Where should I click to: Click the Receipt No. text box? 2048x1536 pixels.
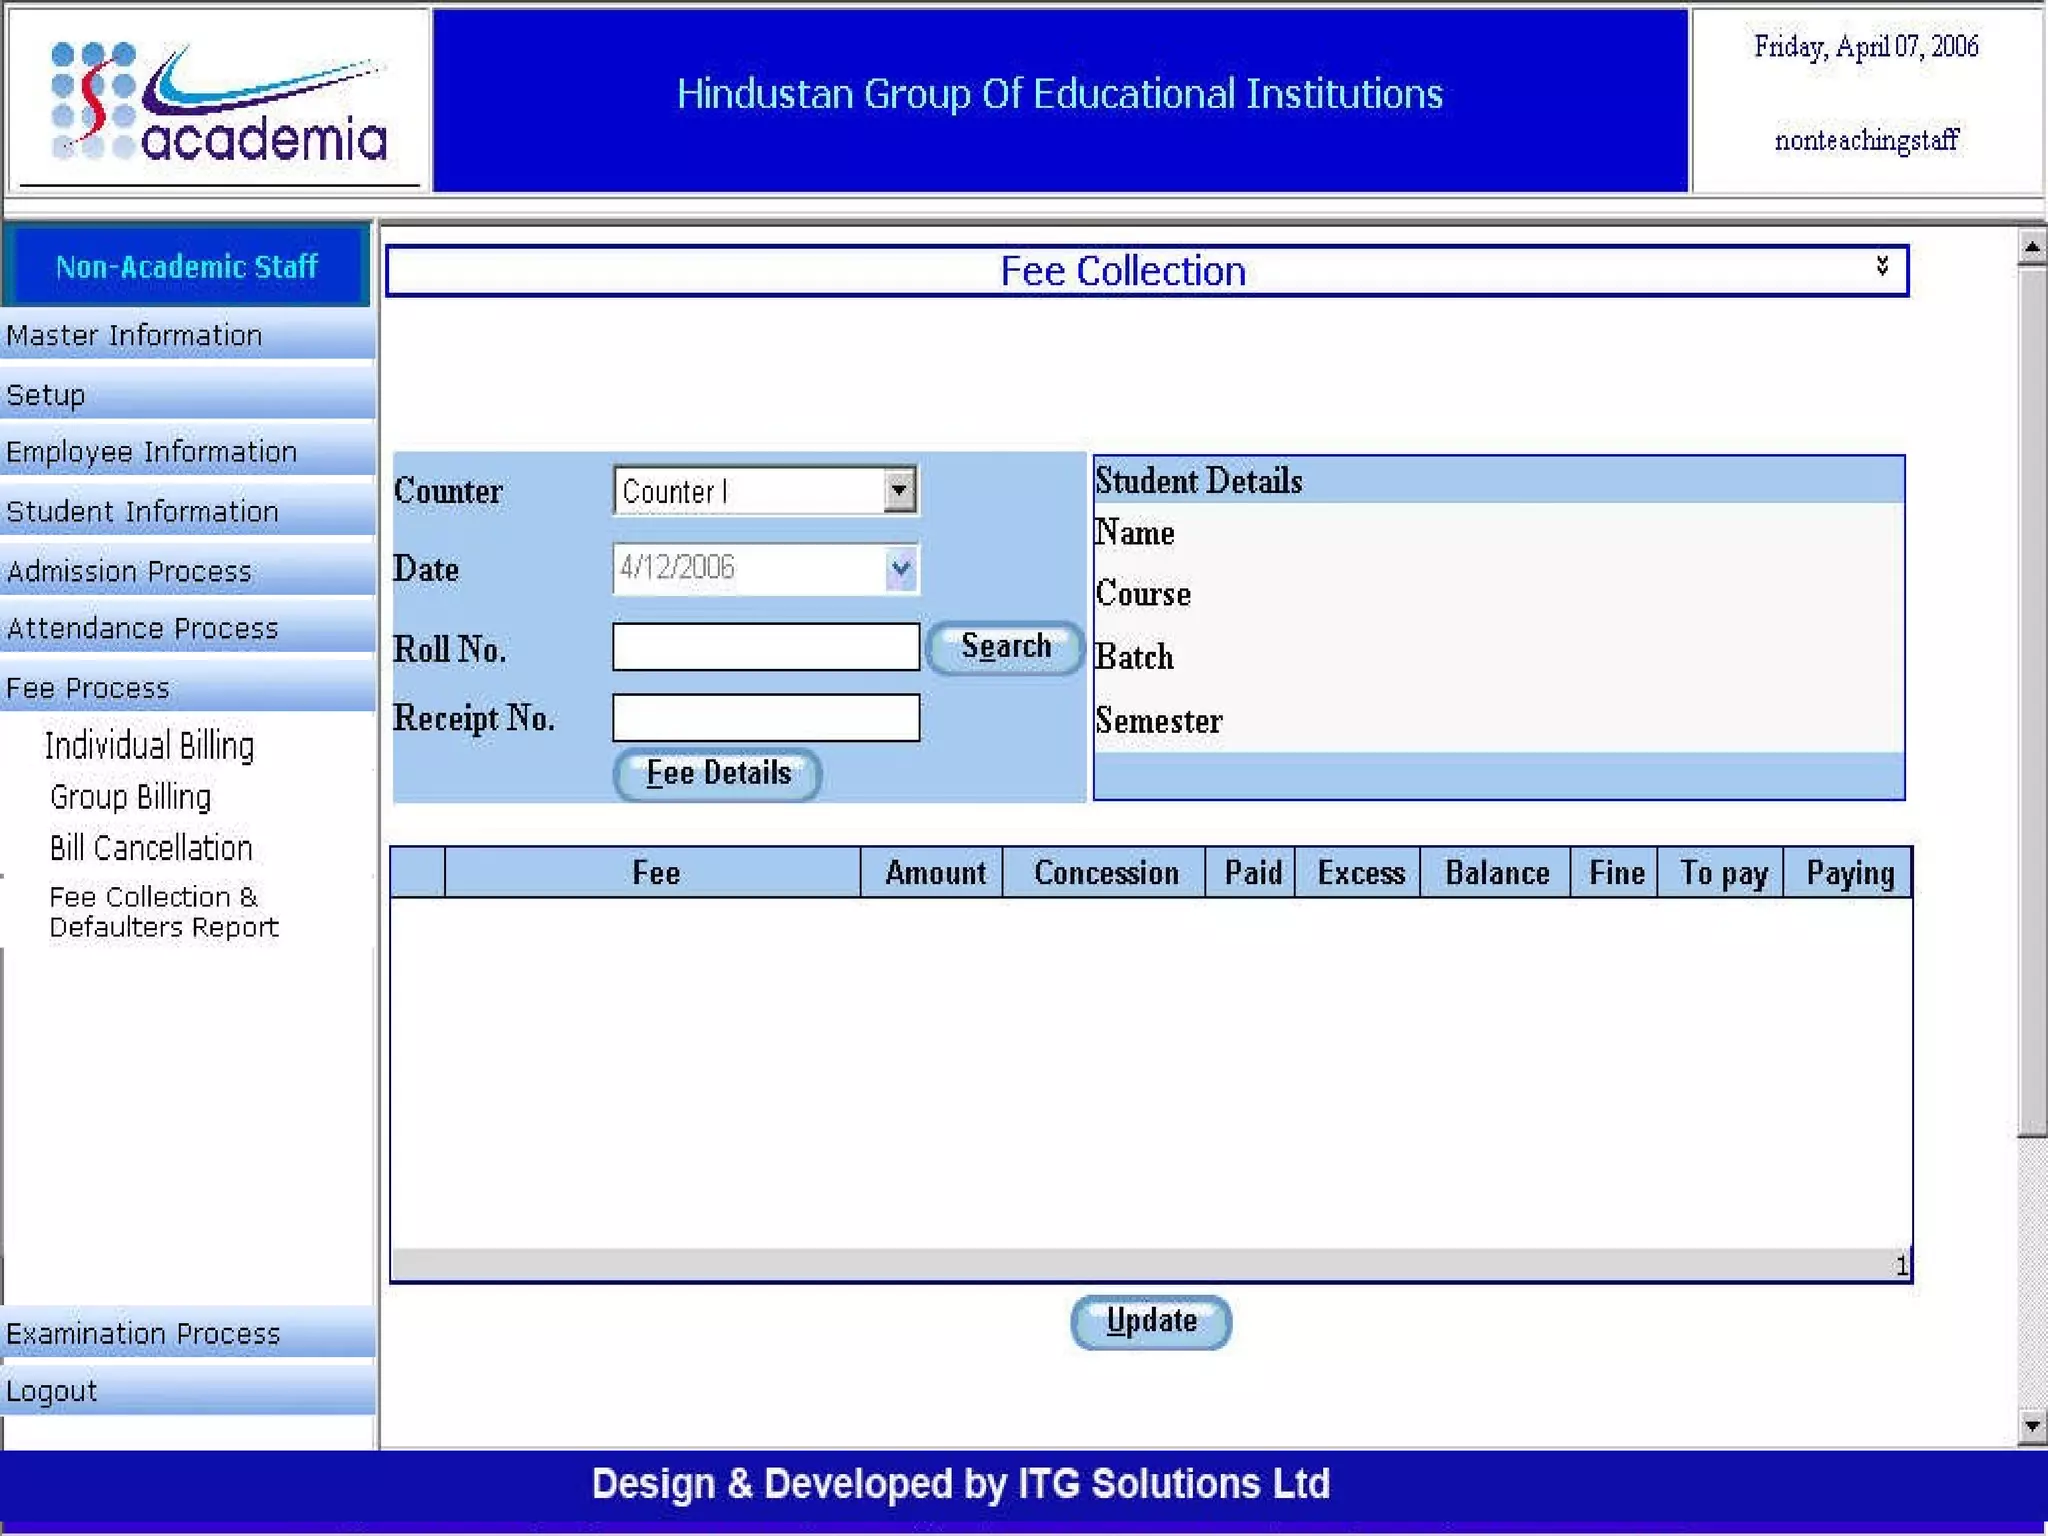765,718
